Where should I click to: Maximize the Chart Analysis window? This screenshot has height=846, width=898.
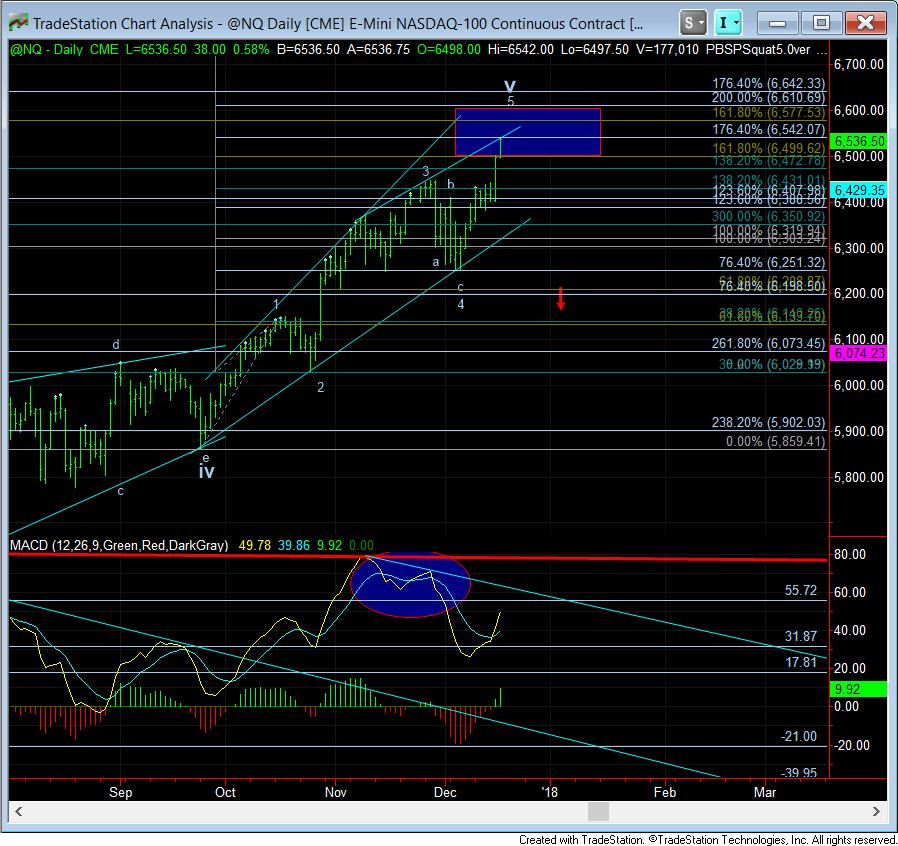pos(820,22)
